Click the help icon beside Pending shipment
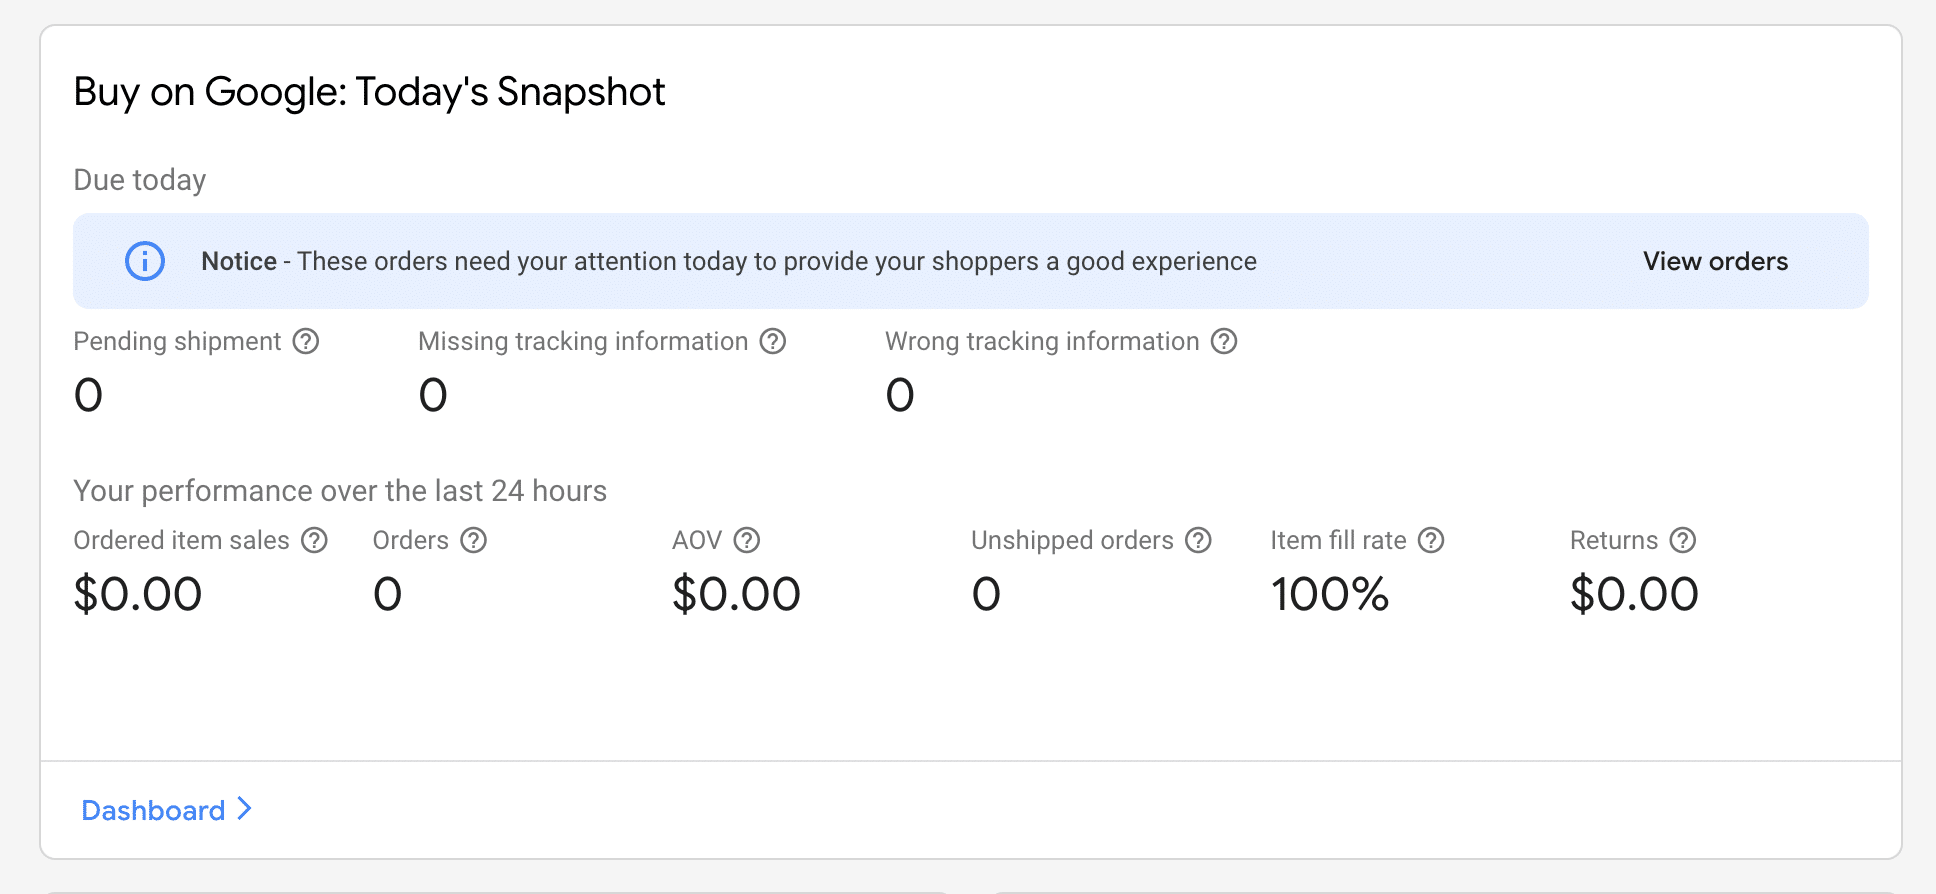The width and height of the screenshot is (1936, 894). pos(306,341)
